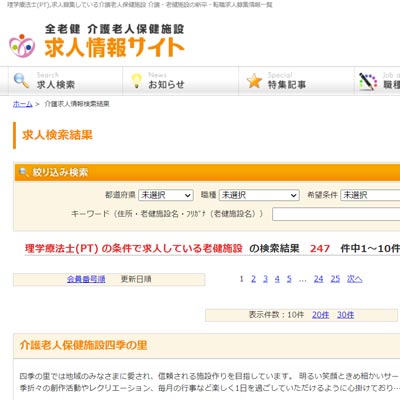Click the 次へ next page link
Viewport: 400px width, 400px height.
coord(354,279)
